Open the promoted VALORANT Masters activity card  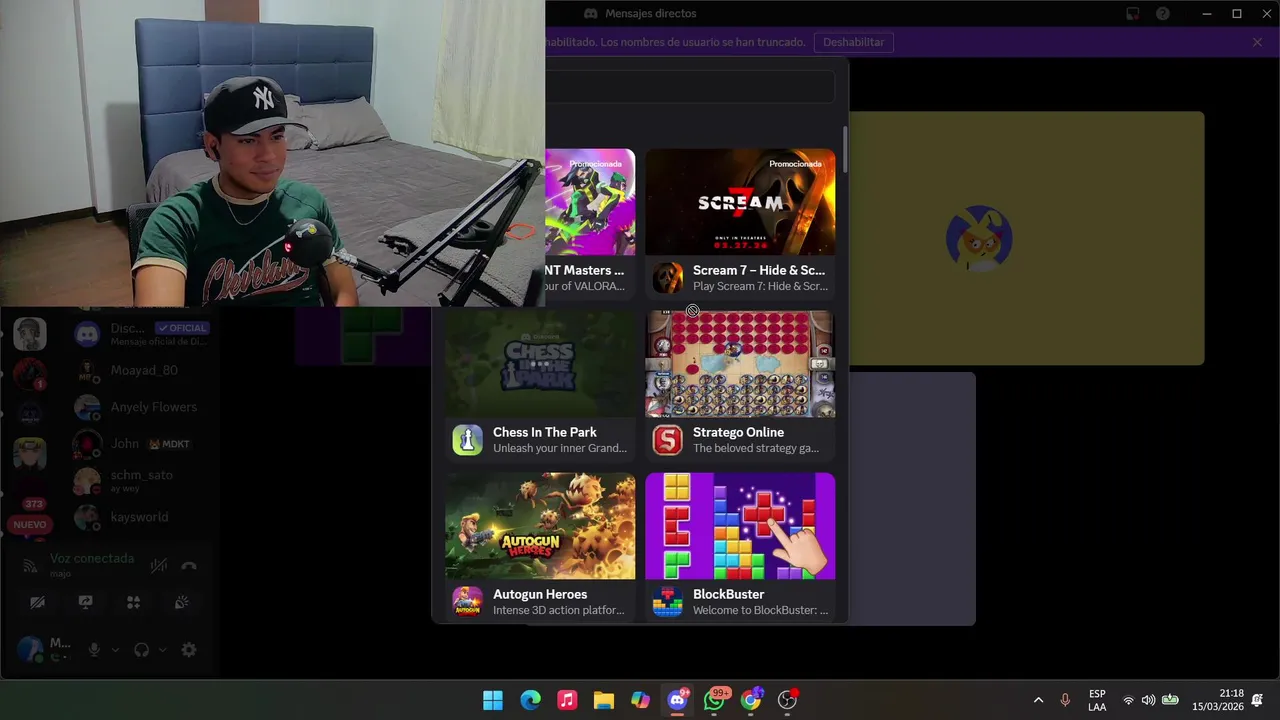(x=590, y=223)
